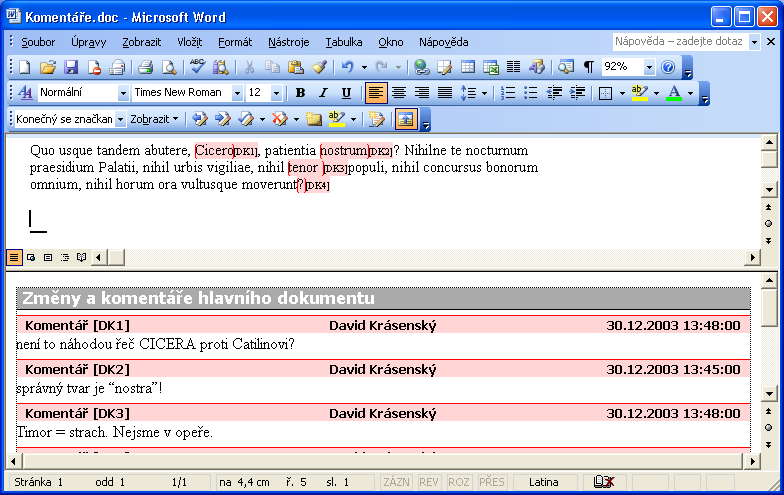Open Styles and Formatting pane icon

pyautogui.click(x=25, y=92)
